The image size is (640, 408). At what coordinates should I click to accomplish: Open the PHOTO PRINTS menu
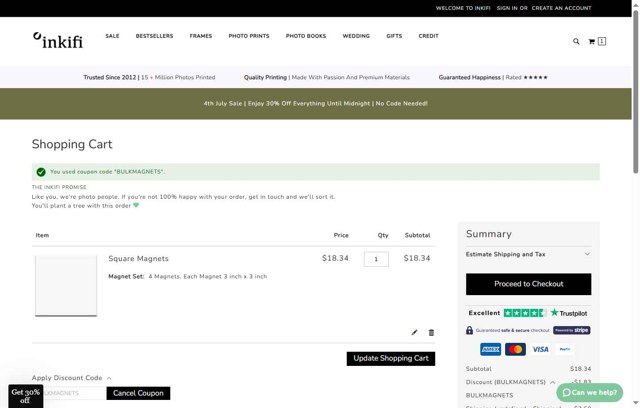click(249, 36)
